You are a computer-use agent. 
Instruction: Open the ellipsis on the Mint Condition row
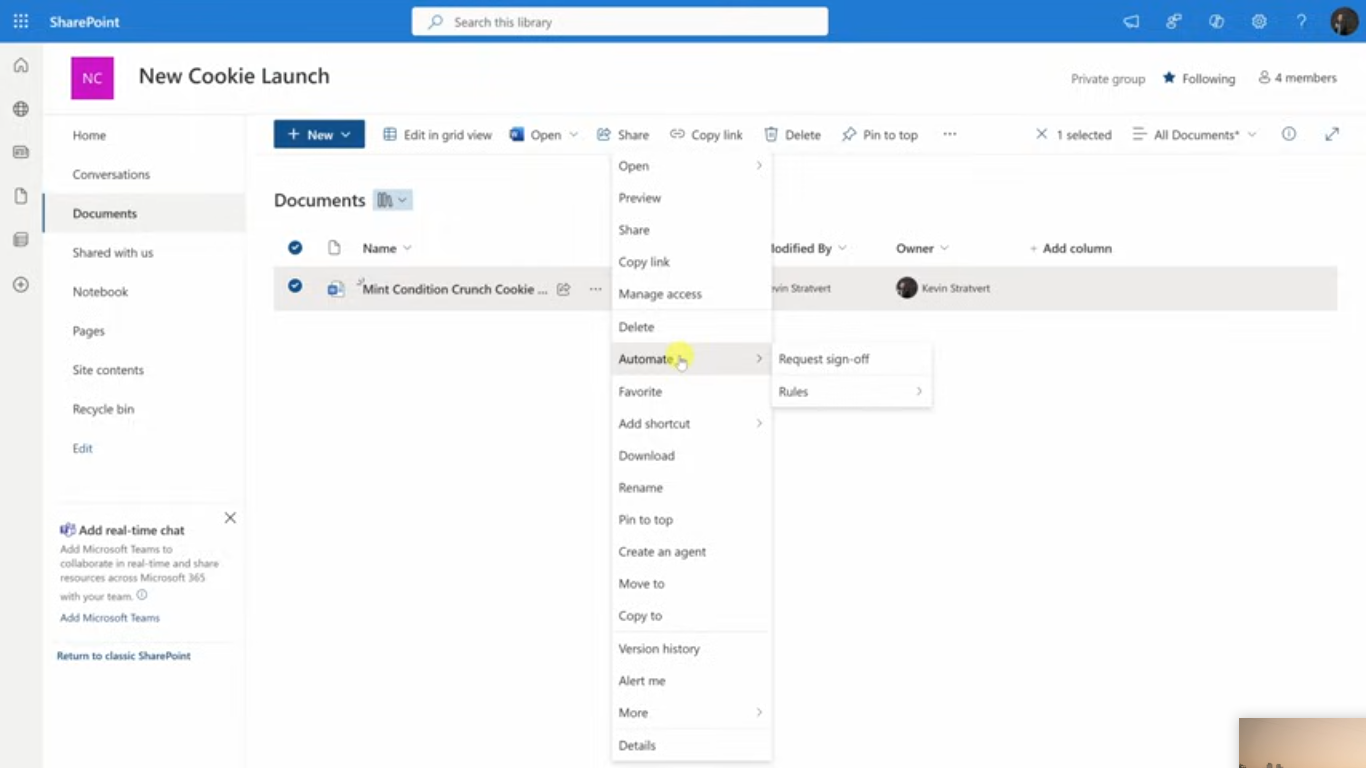(x=595, y=289)
